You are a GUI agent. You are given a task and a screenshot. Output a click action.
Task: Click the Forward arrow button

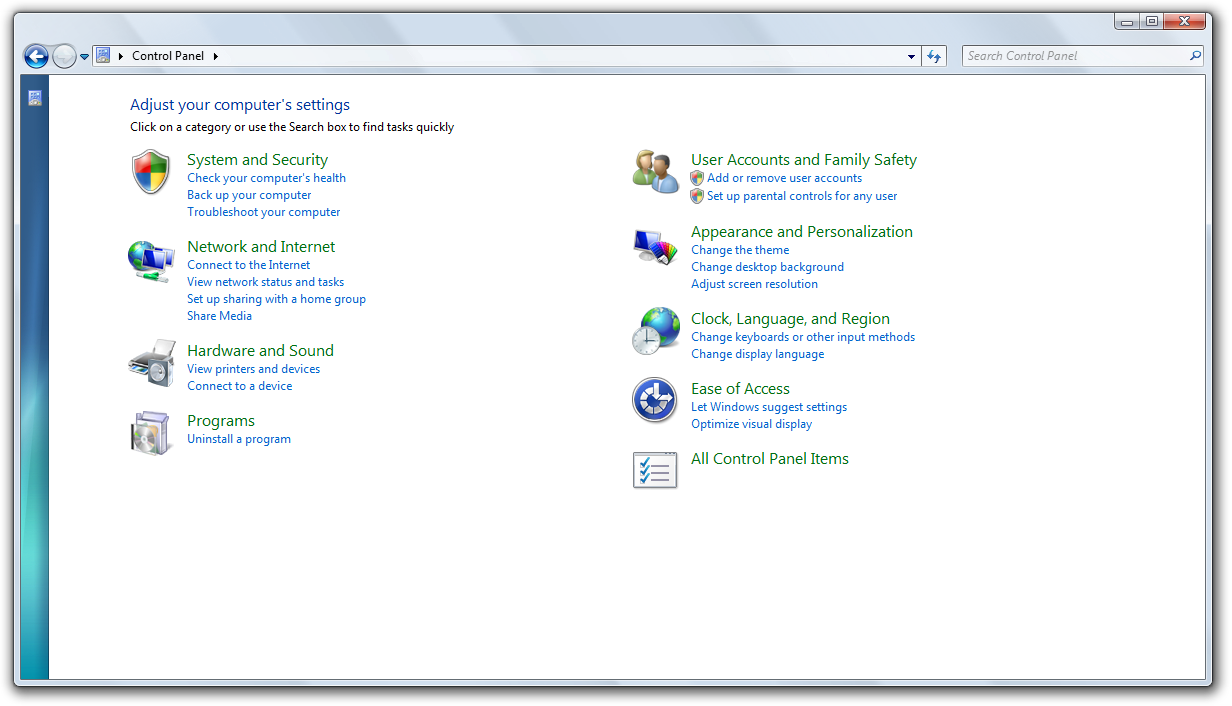click(64, 57)
